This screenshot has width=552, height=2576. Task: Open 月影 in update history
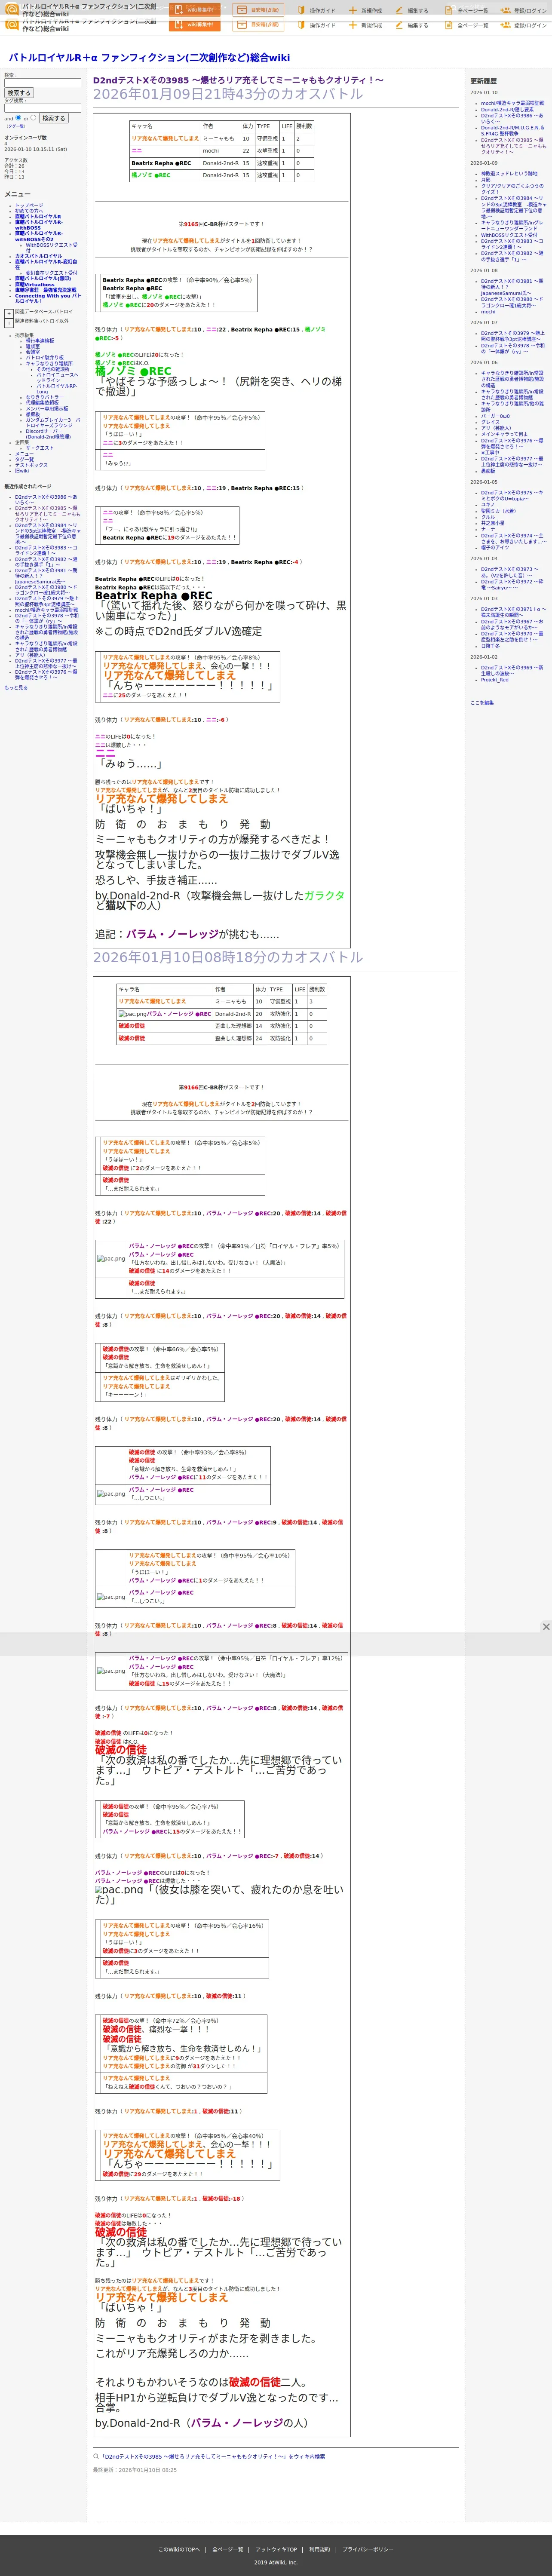tap(486, 180)
